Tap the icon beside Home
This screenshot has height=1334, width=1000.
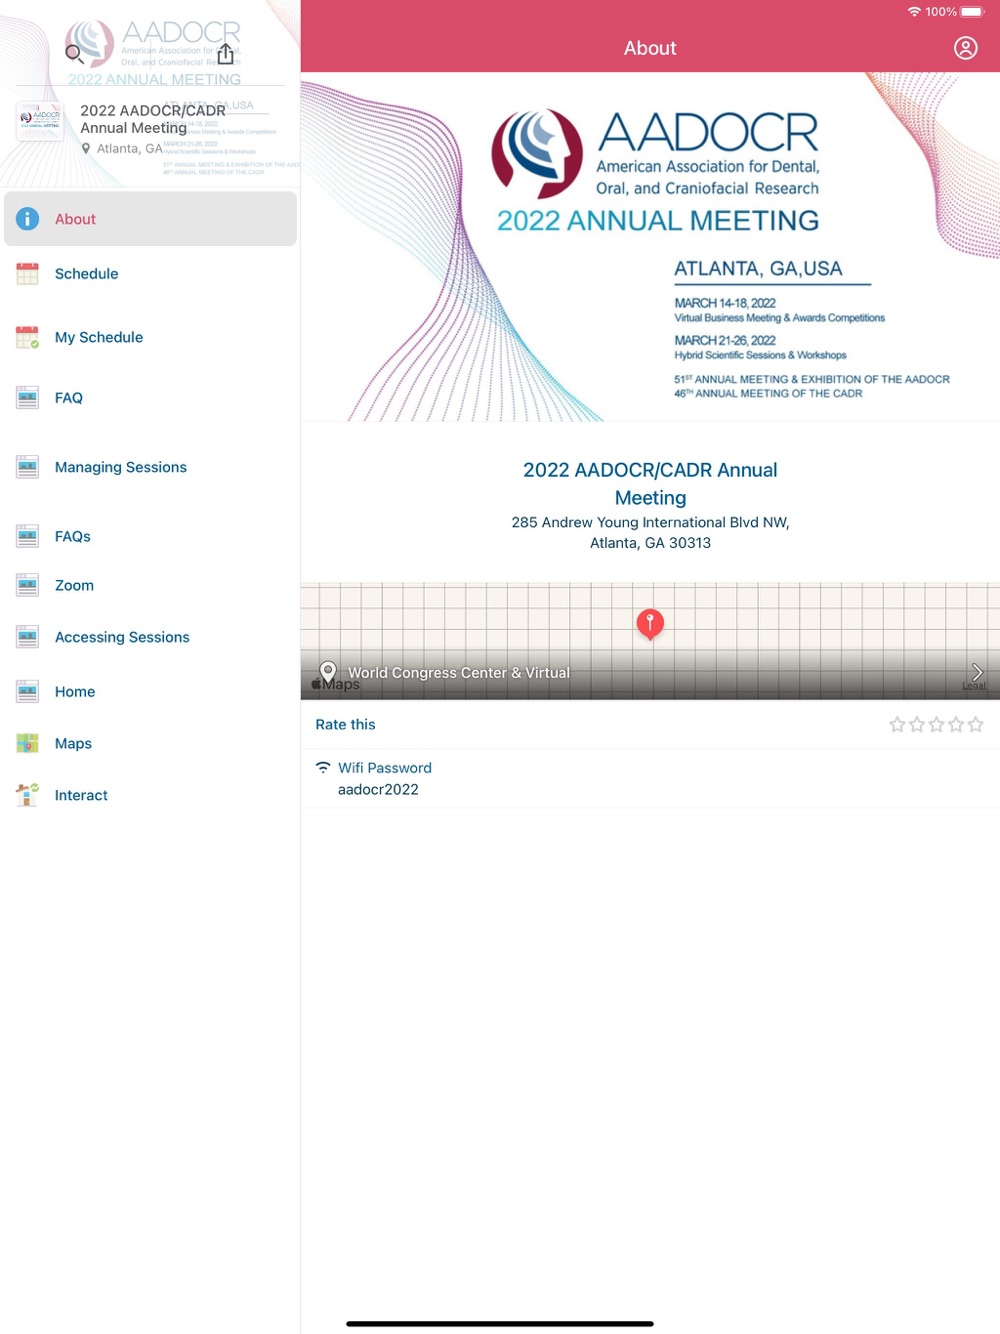28,691
